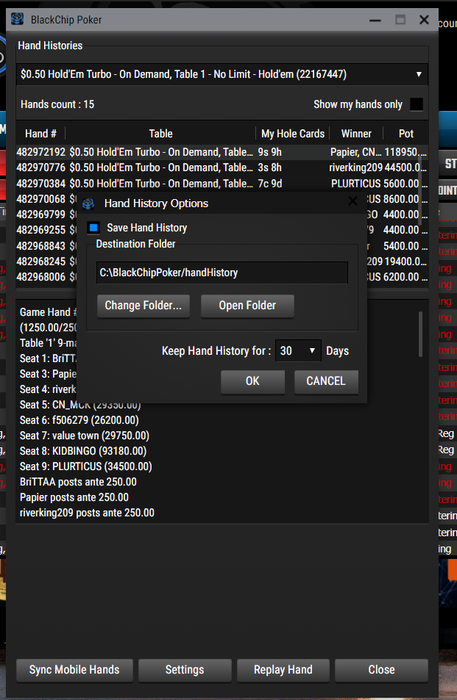This screenshot has height=700, width=457.
Task: Sort by My Hole Cards column header
Action: pyautogui.click(x=293, y=133)
